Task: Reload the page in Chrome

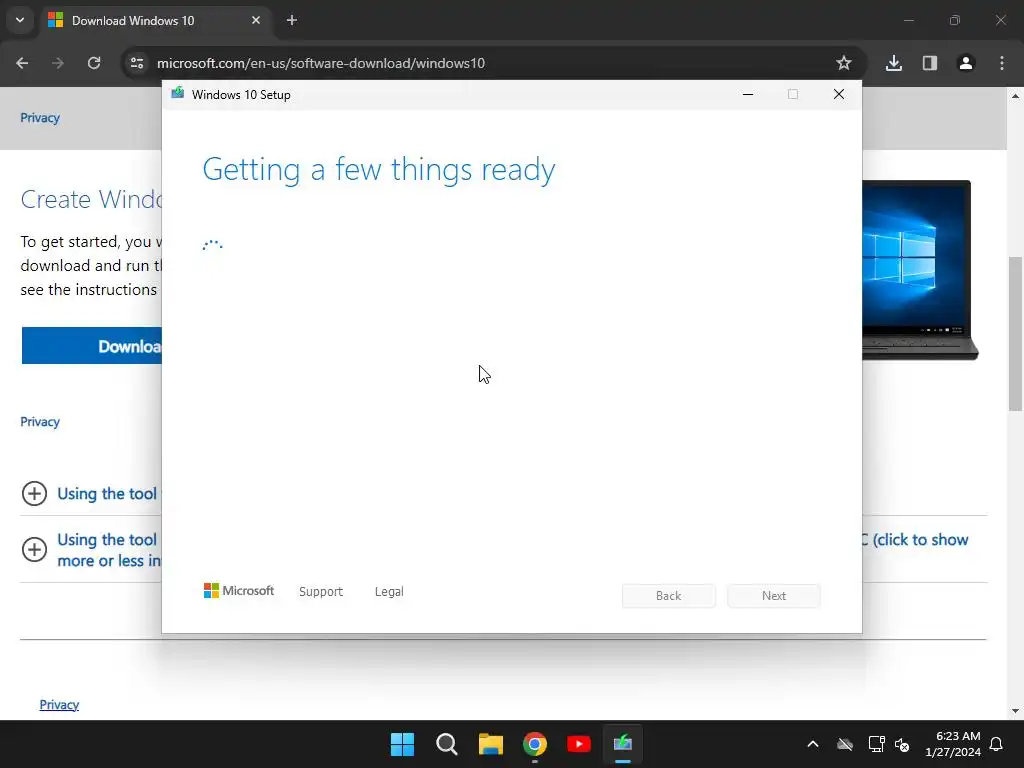Action: [94, 63]
